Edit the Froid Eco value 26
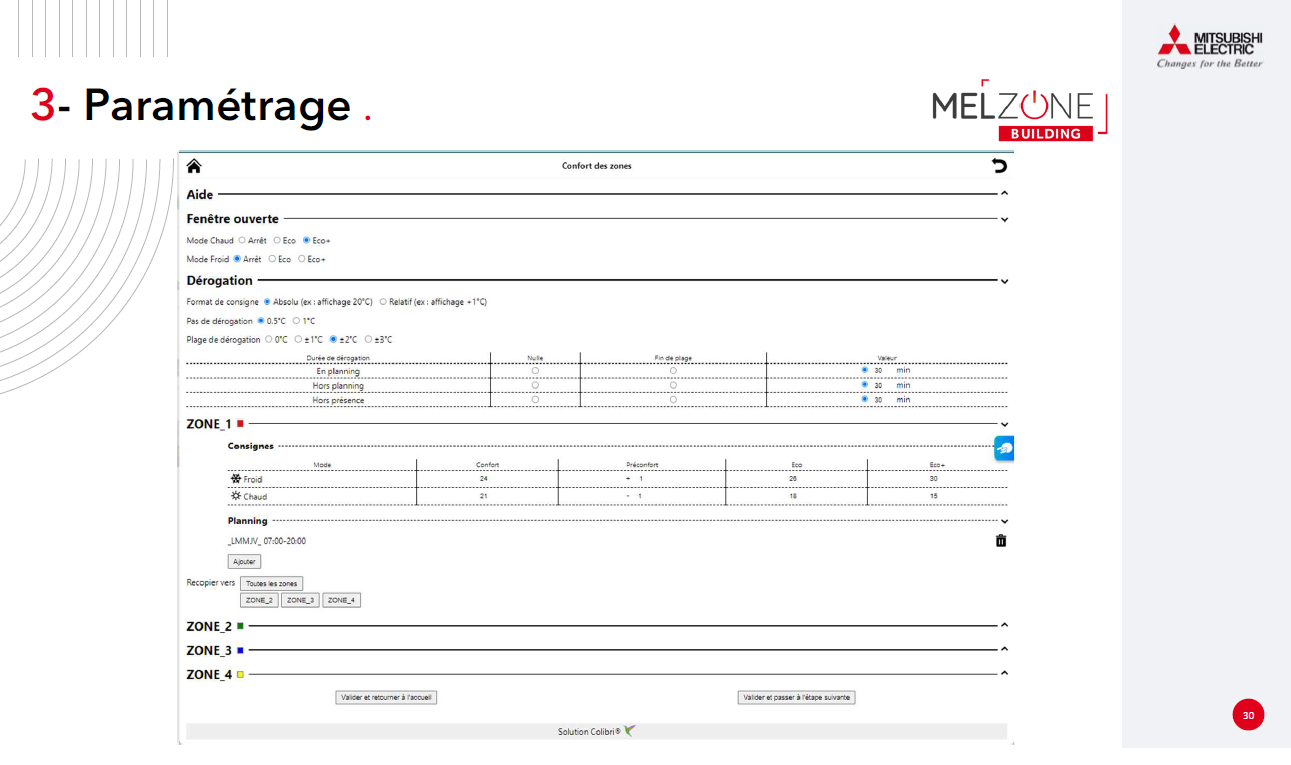The width and height of the screenshot is (1291, 765). pyautogui.click(x=793, y=479)
